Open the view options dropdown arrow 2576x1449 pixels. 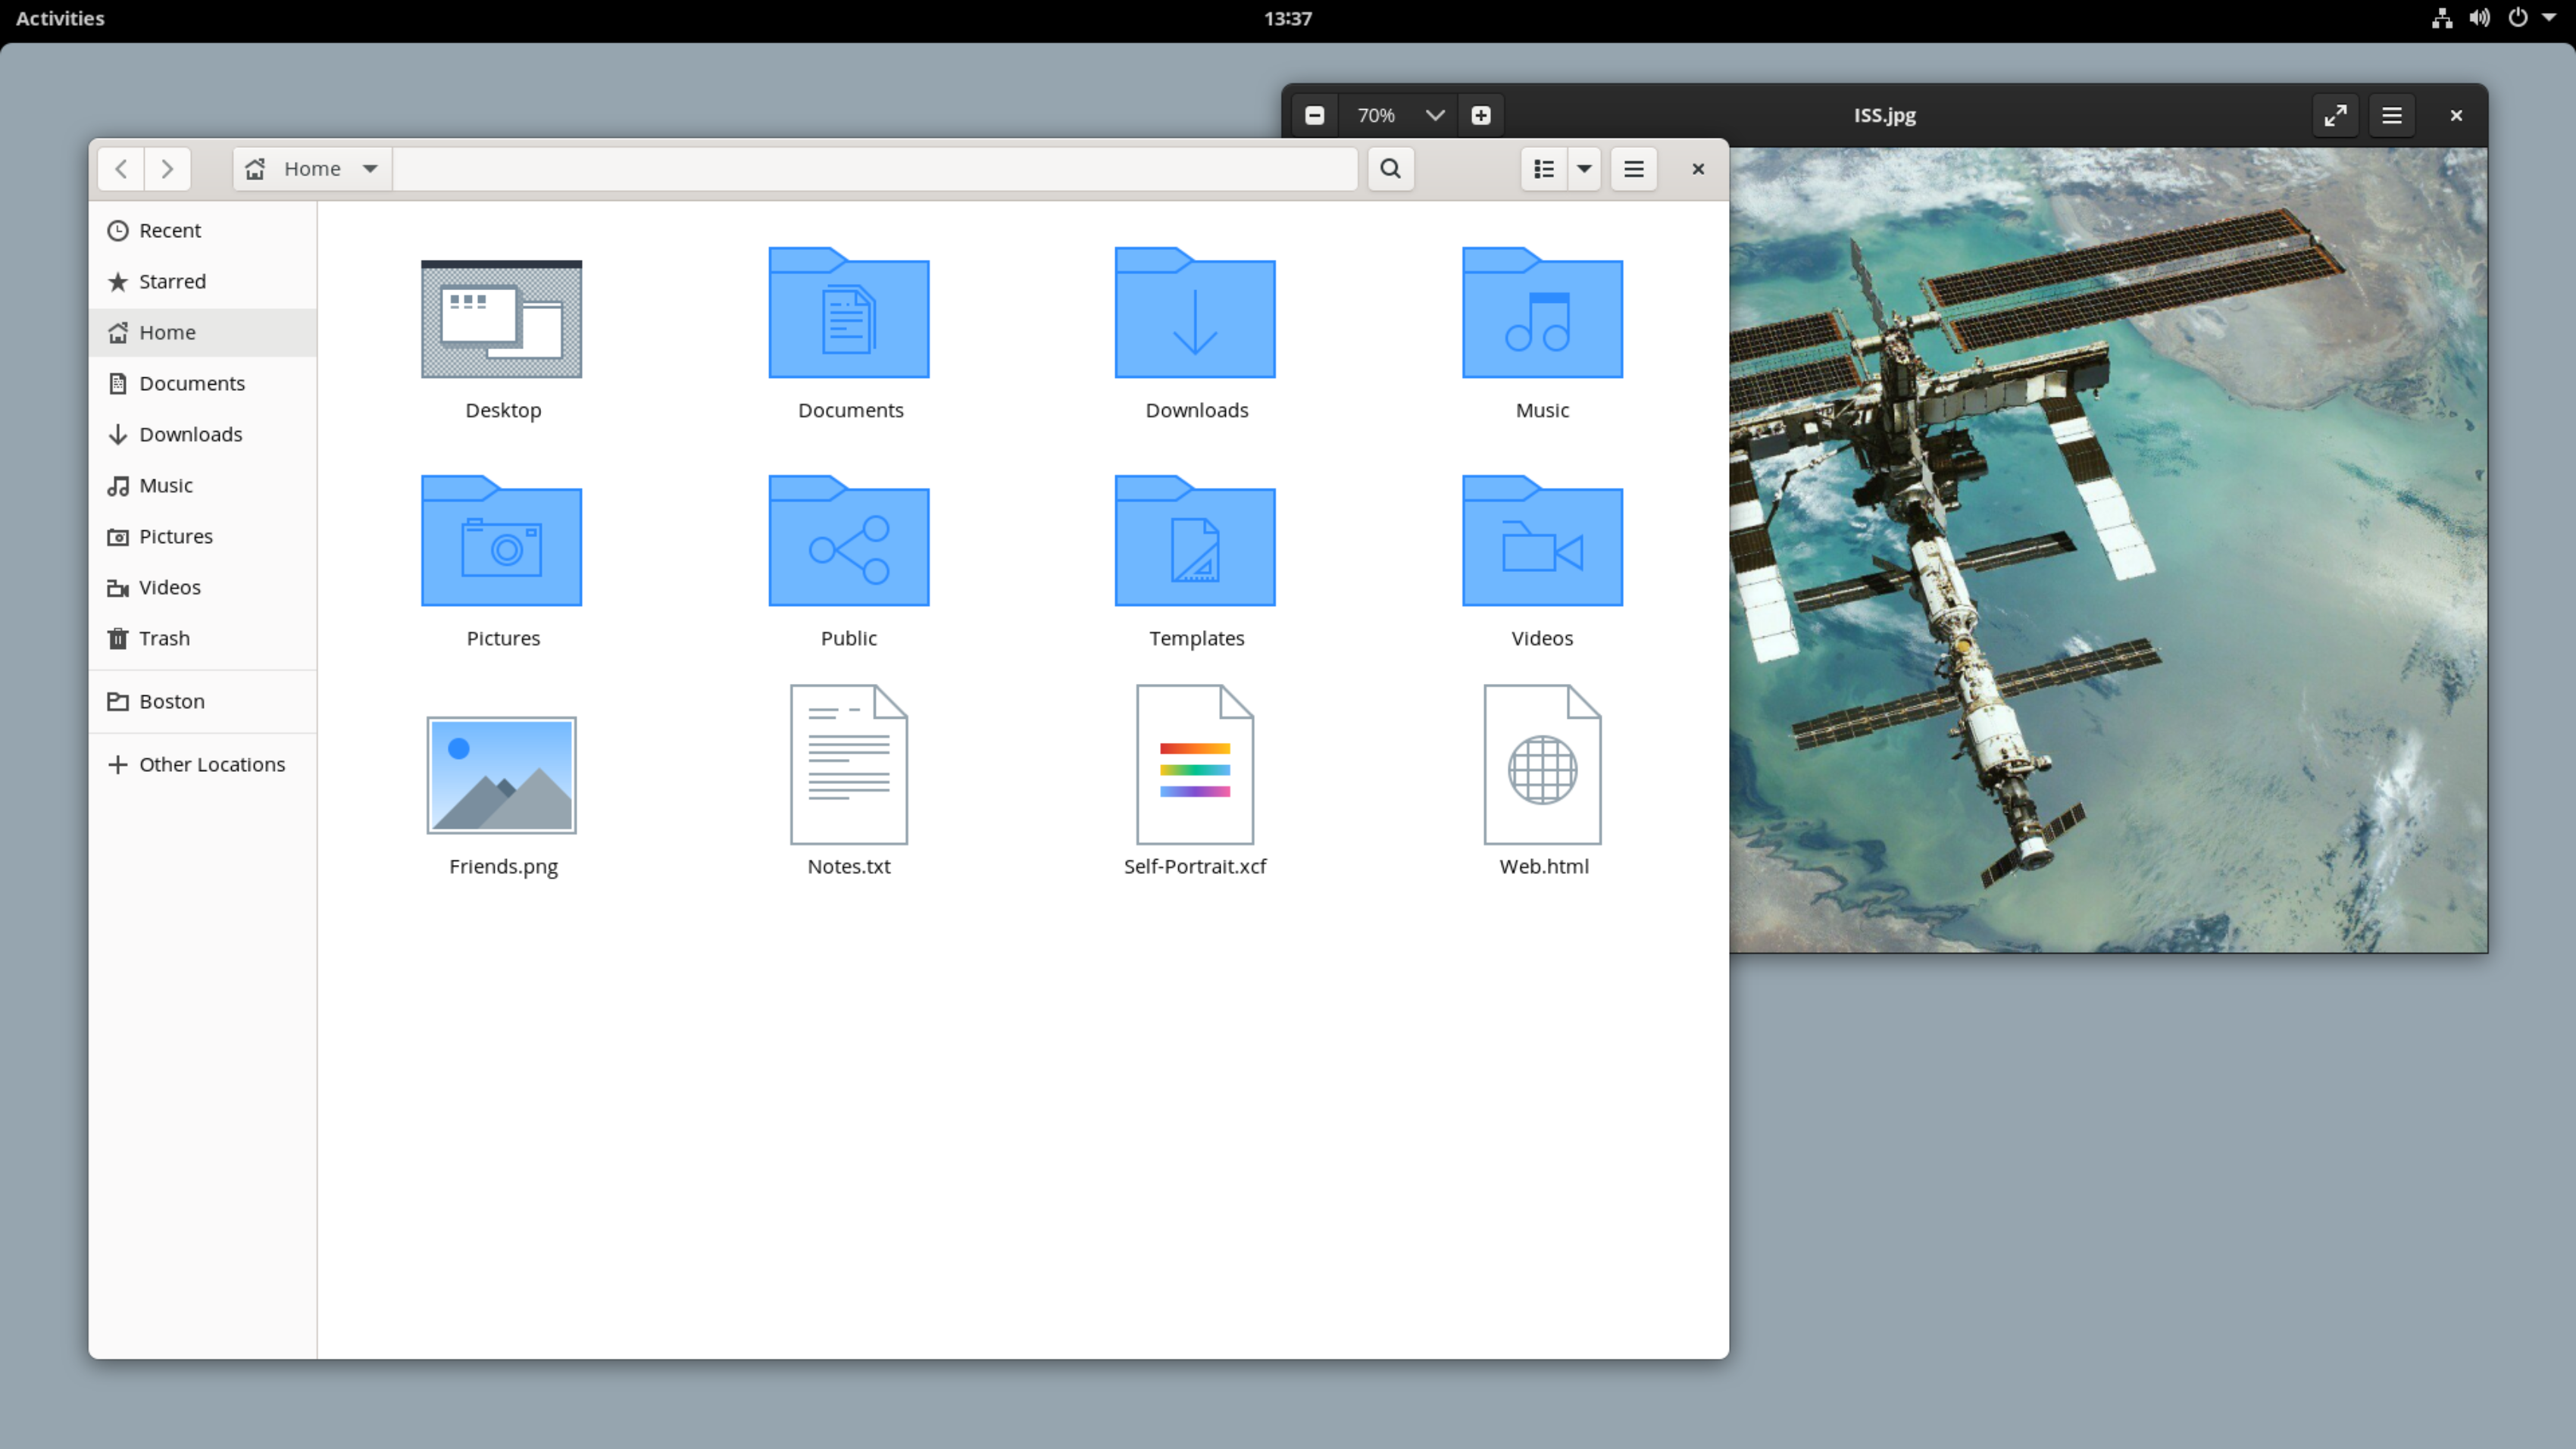point(1584,169)
